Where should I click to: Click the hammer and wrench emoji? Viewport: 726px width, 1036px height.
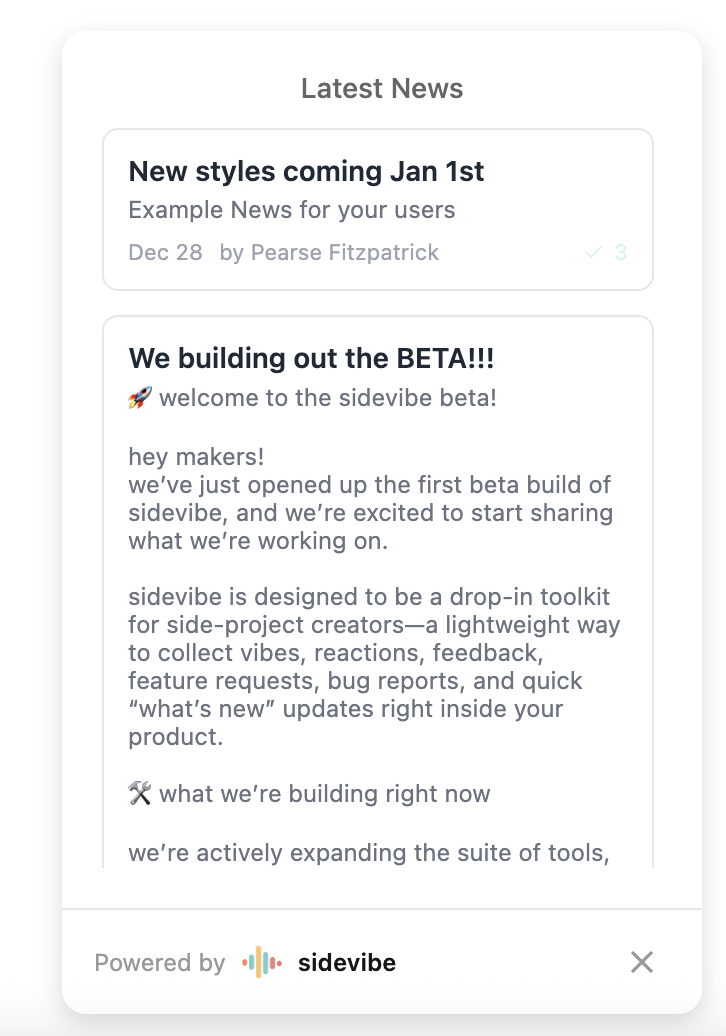(139, 794)
